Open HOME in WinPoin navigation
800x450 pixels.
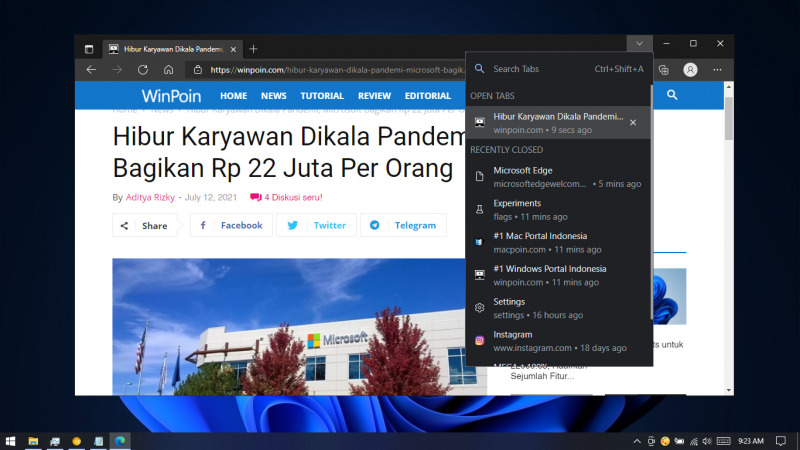[x=233, y=95]
